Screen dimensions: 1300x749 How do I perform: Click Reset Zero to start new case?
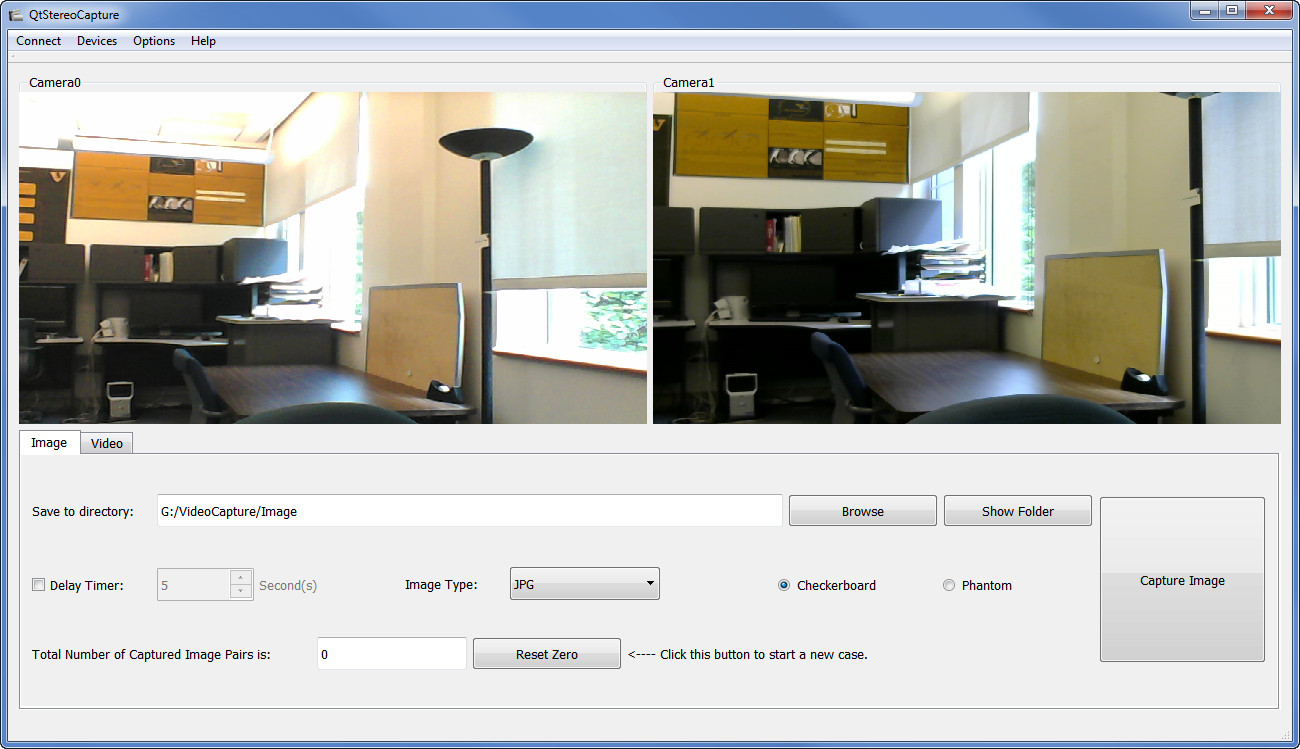tap(546, 654)
